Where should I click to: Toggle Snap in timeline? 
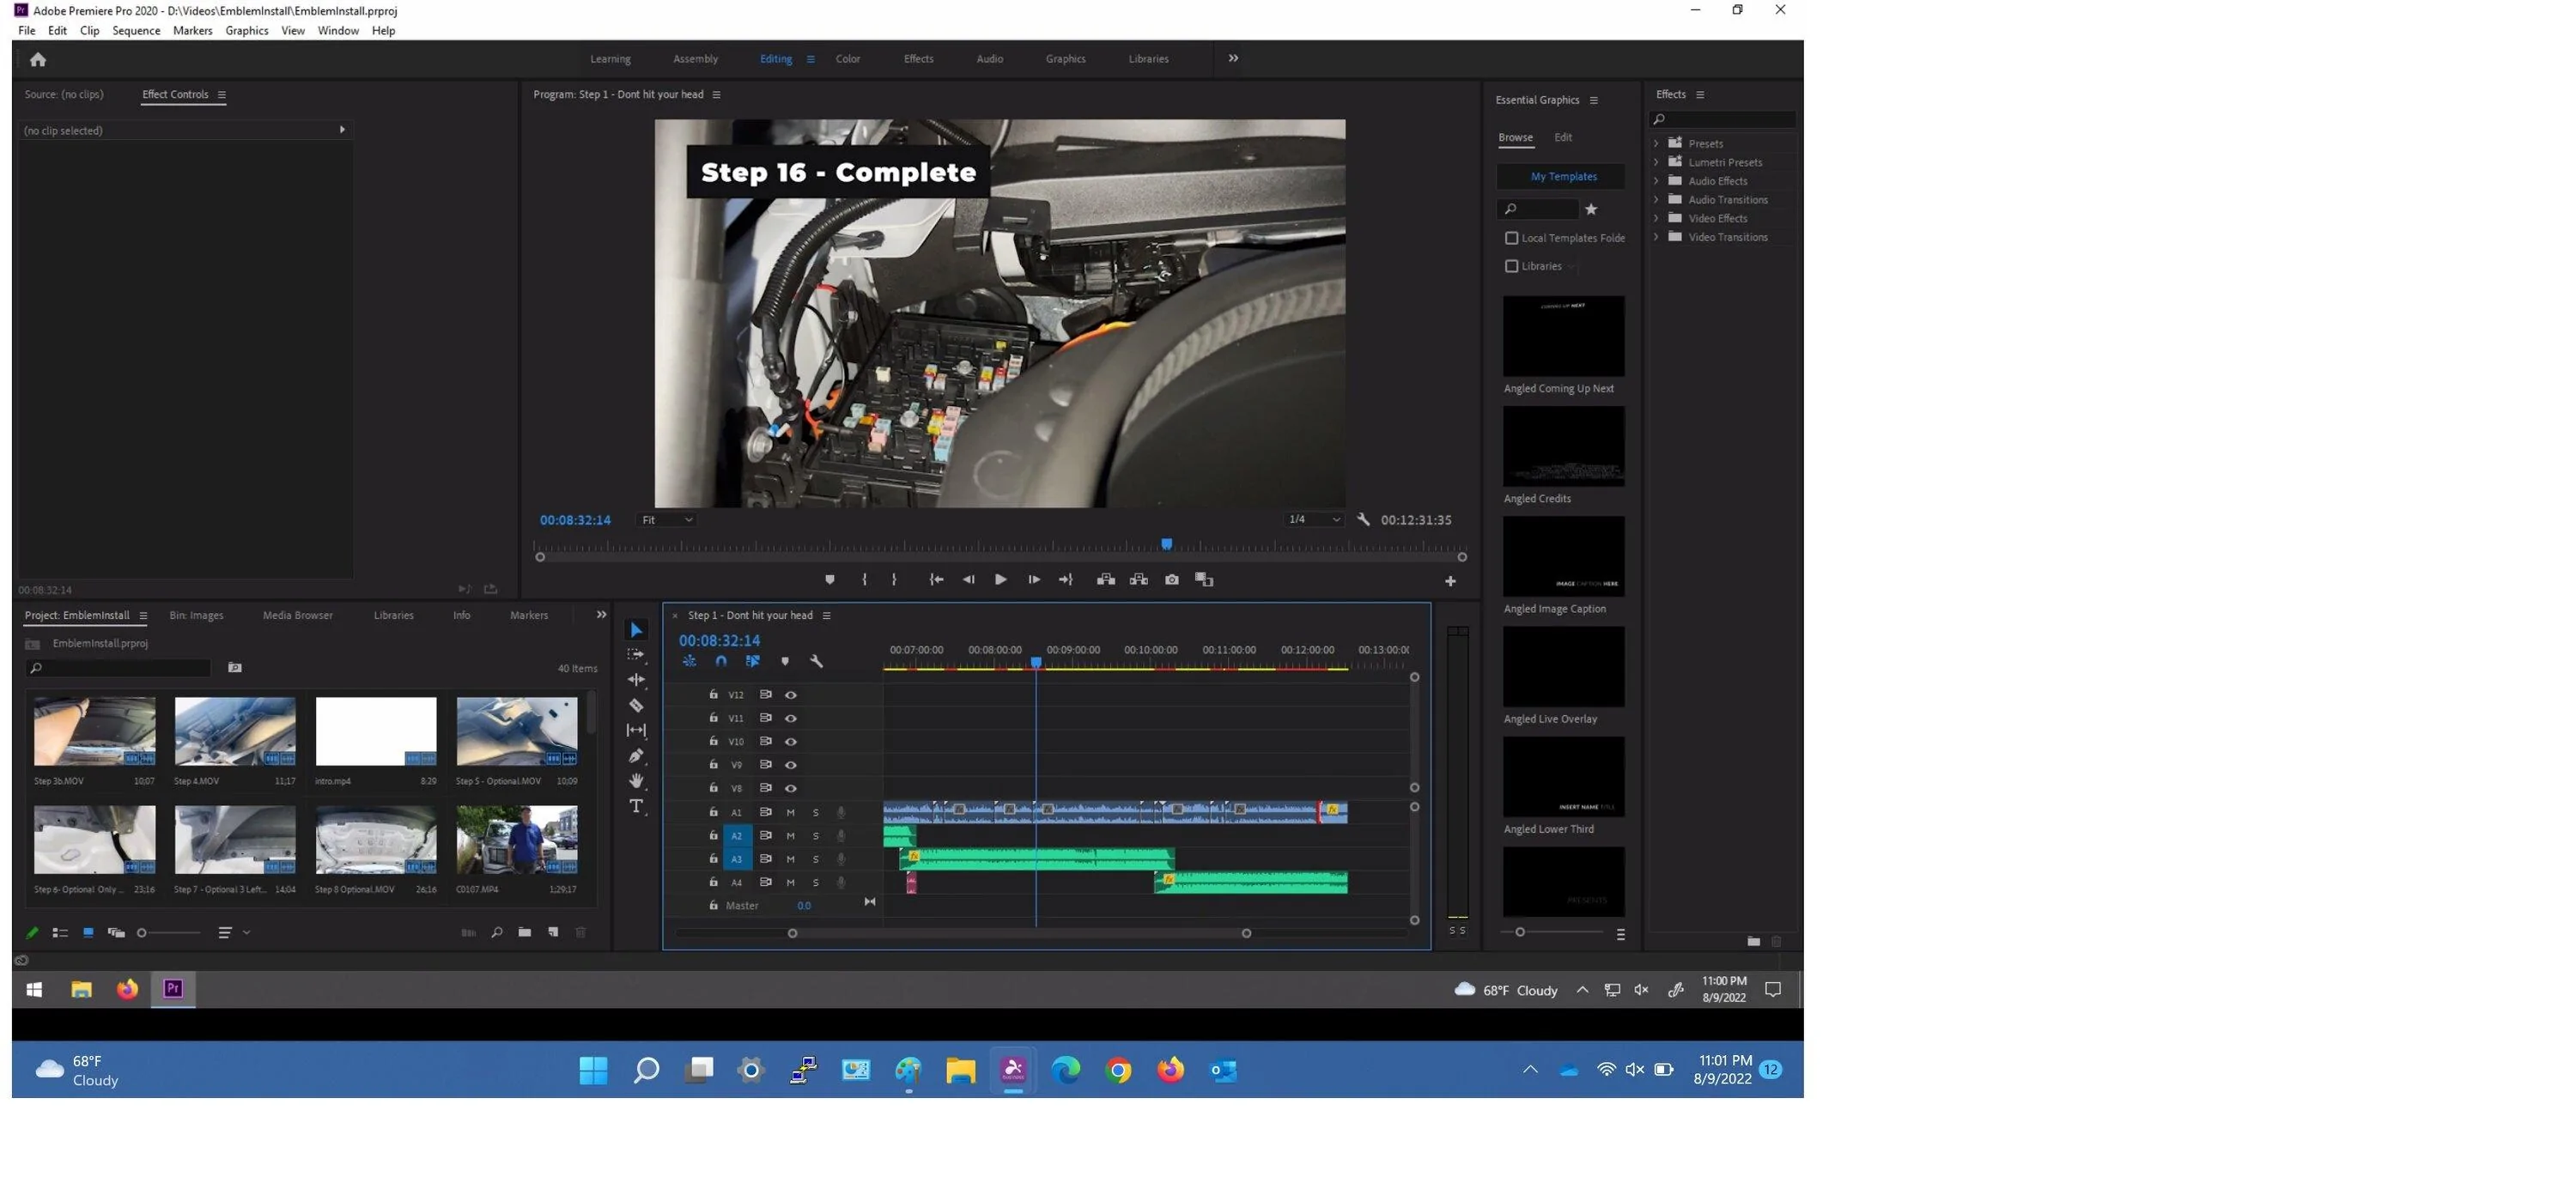(721, 661)
